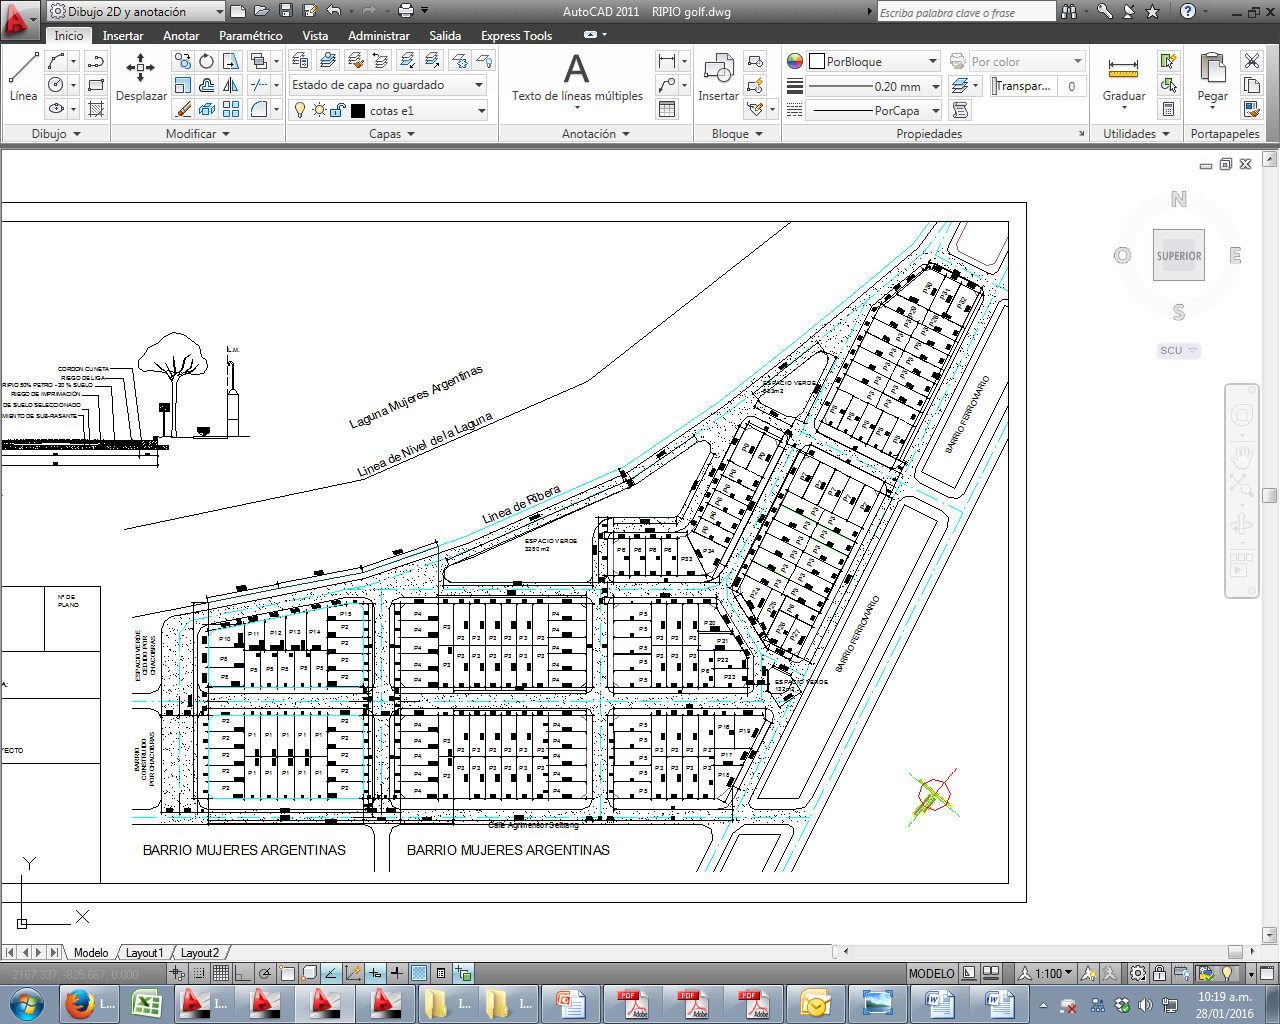Toggle grid display in status bar
The width and height of the screenshot is (1280, 1024).
221,973
